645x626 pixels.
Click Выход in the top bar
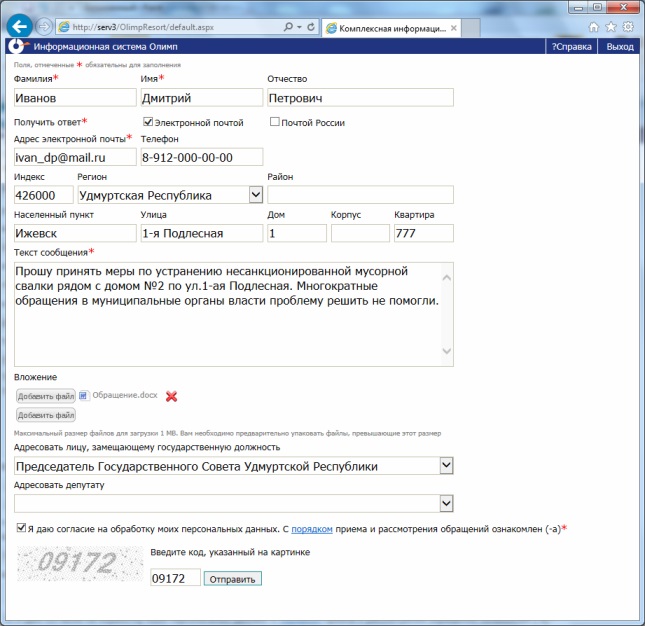(620, 46)
